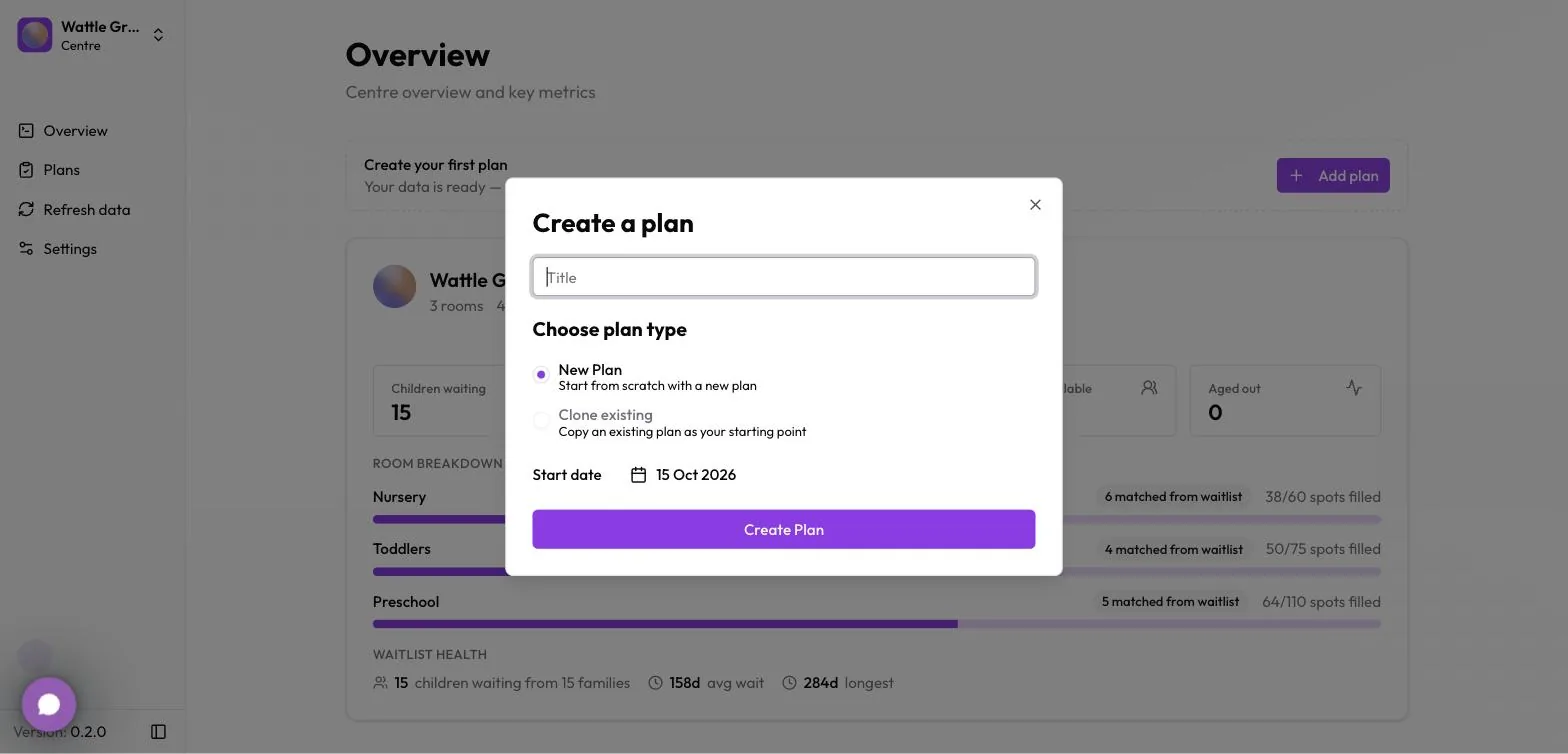
Task: Click the '284d' longest wait value
Action: pyautogui.click(x=821, y=683)
